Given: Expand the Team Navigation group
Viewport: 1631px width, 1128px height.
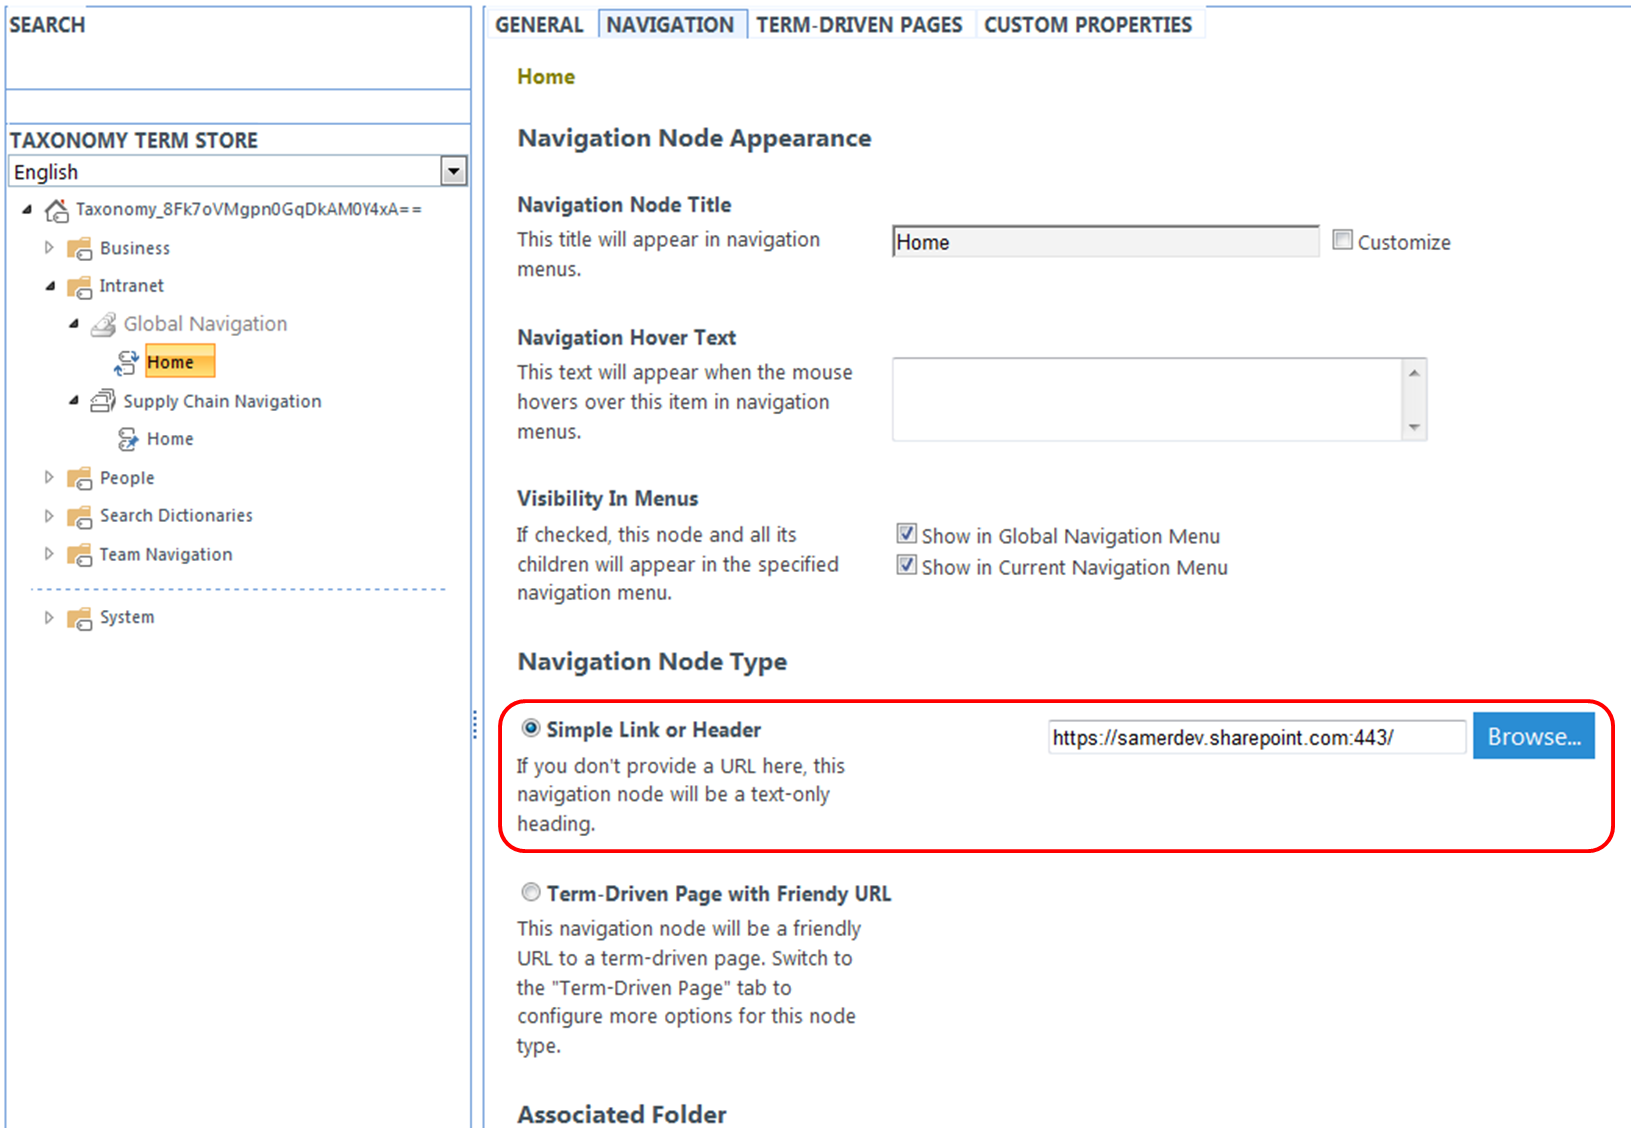Looking at the screenshot, I should click(49, 554).
